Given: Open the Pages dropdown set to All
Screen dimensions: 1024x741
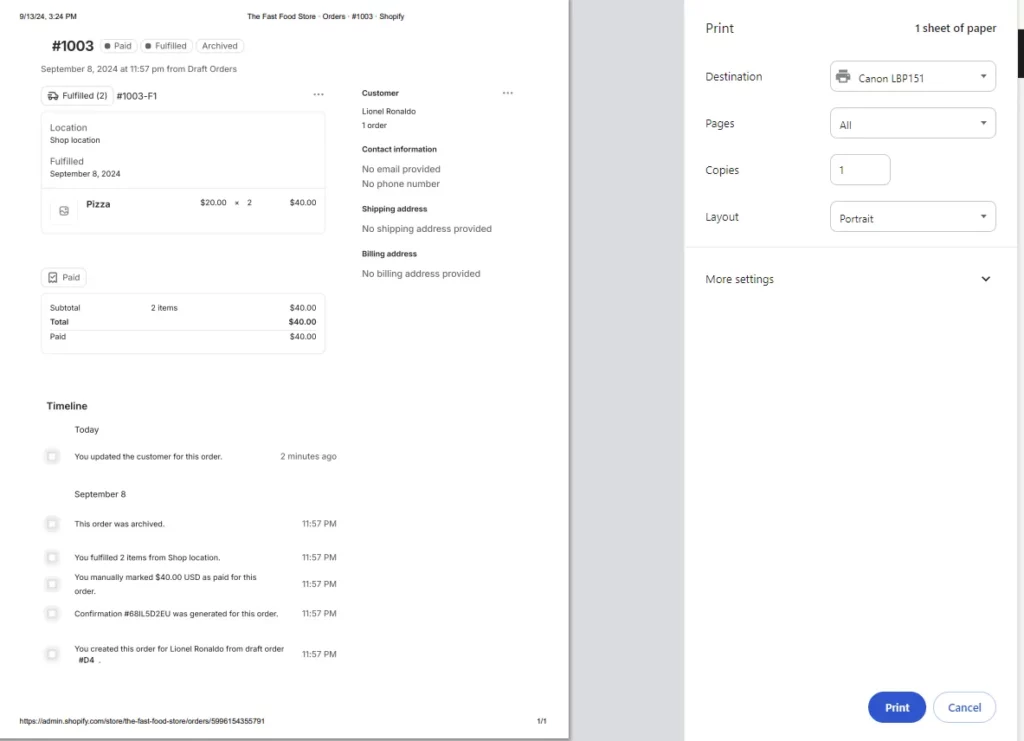Looking at the screenshot, I should tap(912, 123).
